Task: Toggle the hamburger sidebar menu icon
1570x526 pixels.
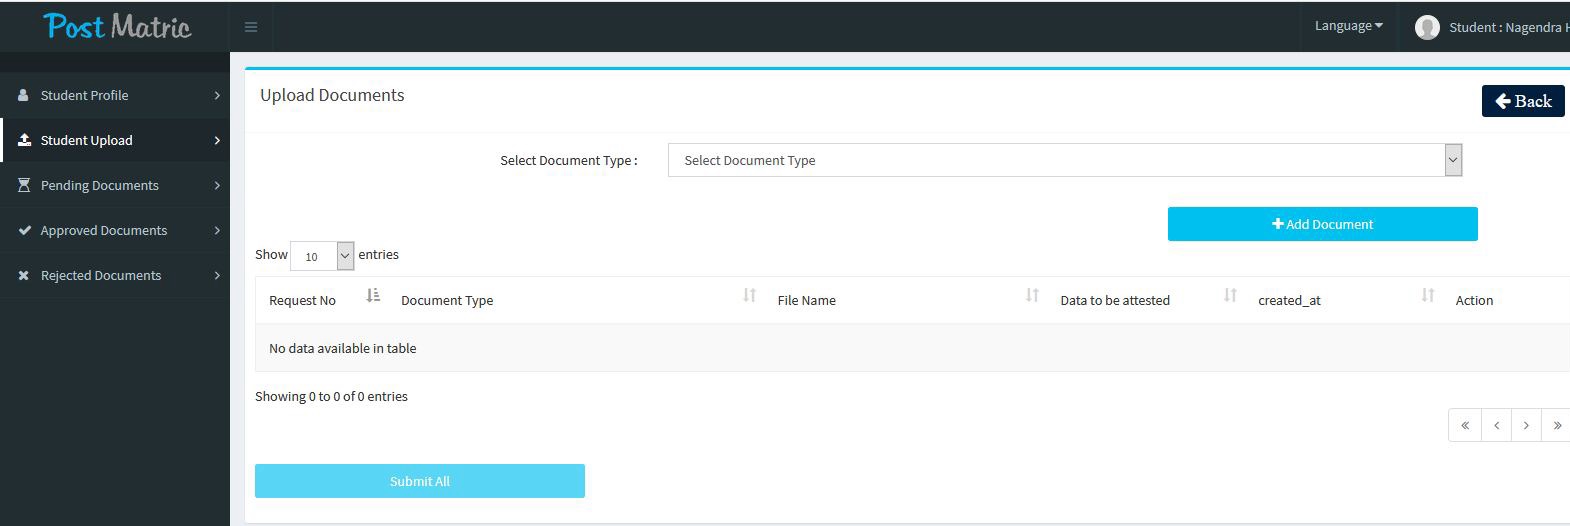Action: click(x=251, y=27)
